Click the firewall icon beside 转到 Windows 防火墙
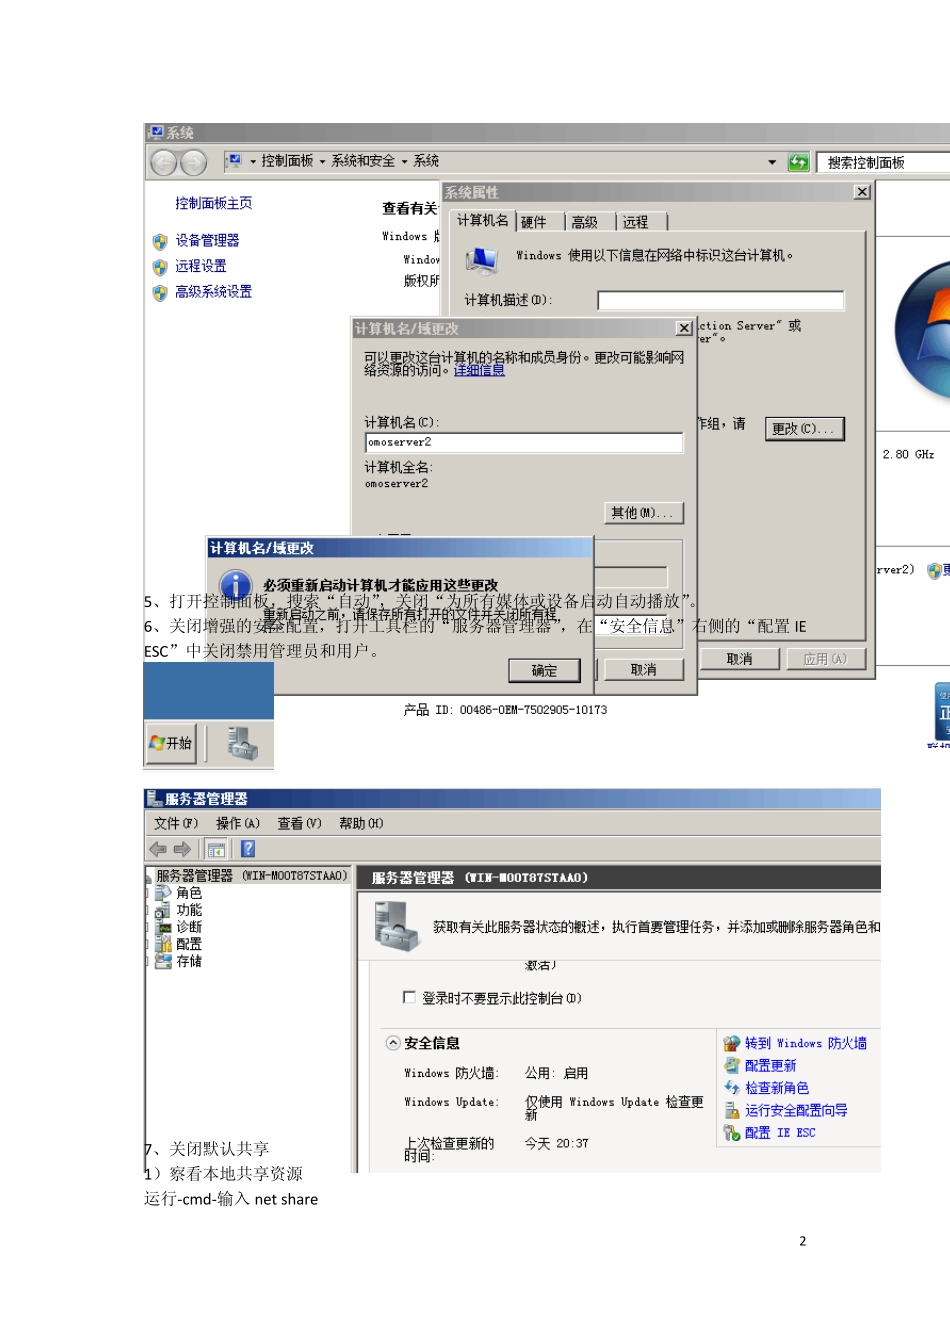The height and width of the screenshot is (1344, 950). (x=732, y=1043)
